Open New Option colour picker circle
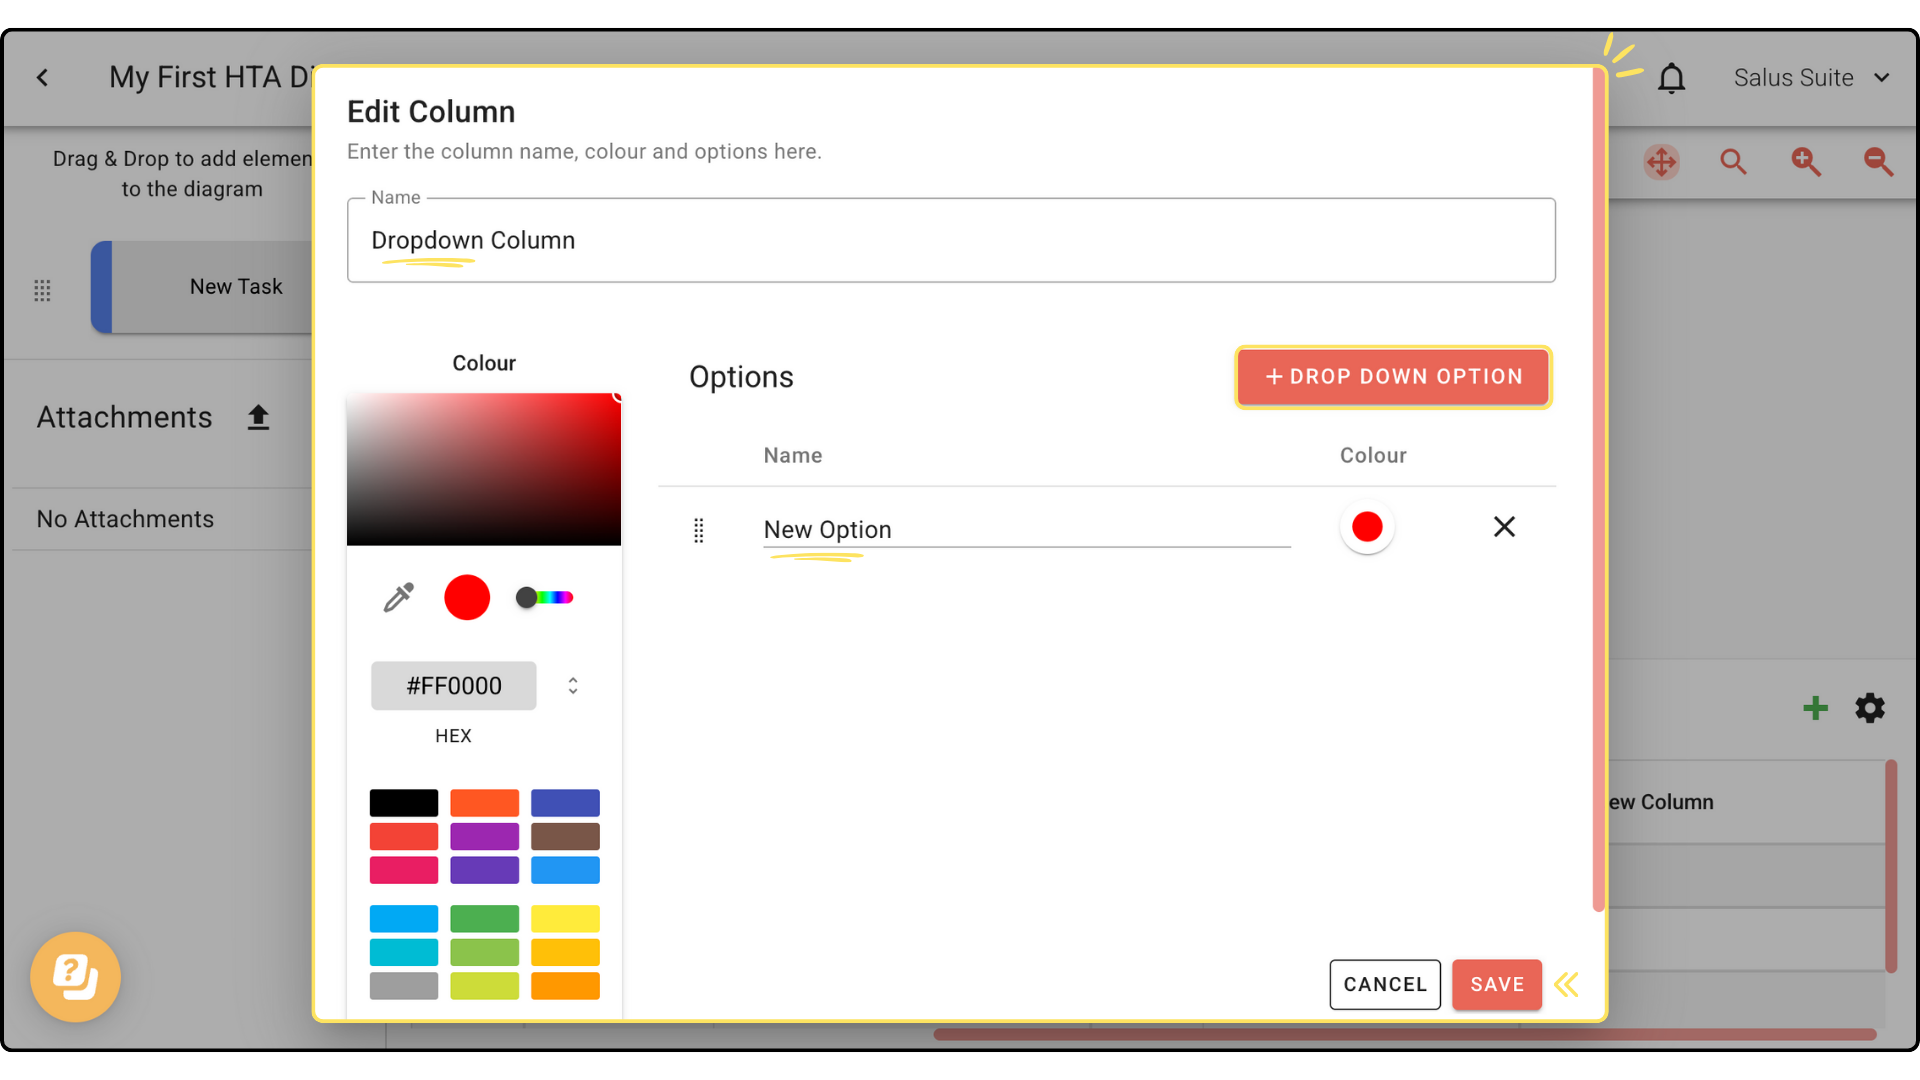 [1367, 527]
